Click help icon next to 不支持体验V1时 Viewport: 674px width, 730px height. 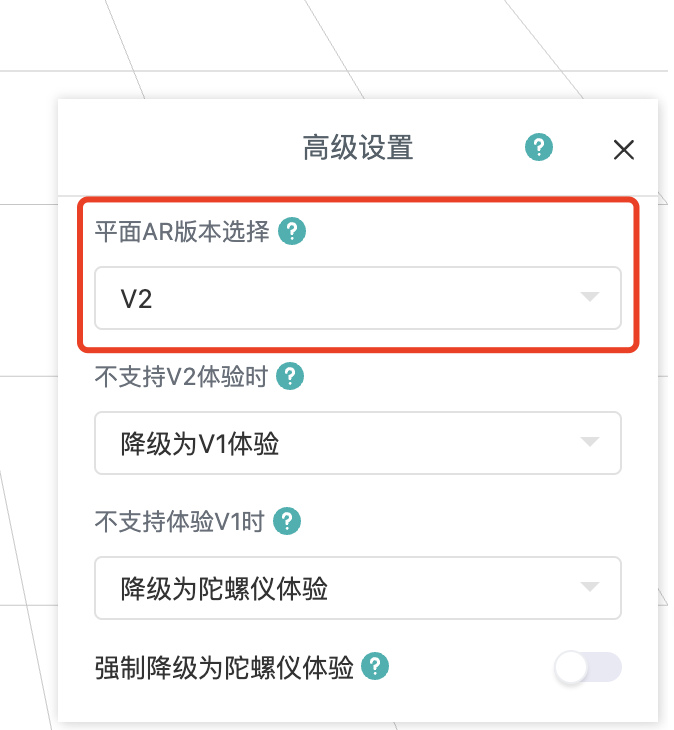coord(287,521)
